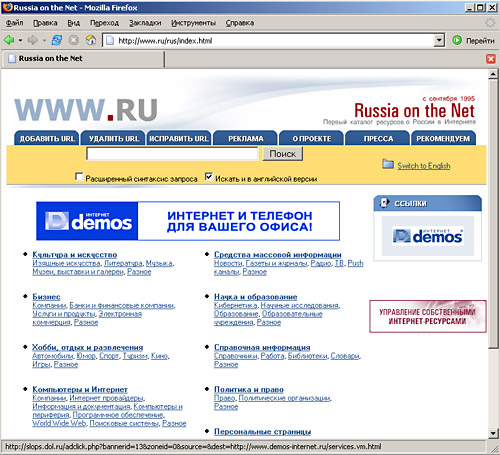500x455 pixels.
Task: Open the Инструменты menu
Action: point(193,23)
